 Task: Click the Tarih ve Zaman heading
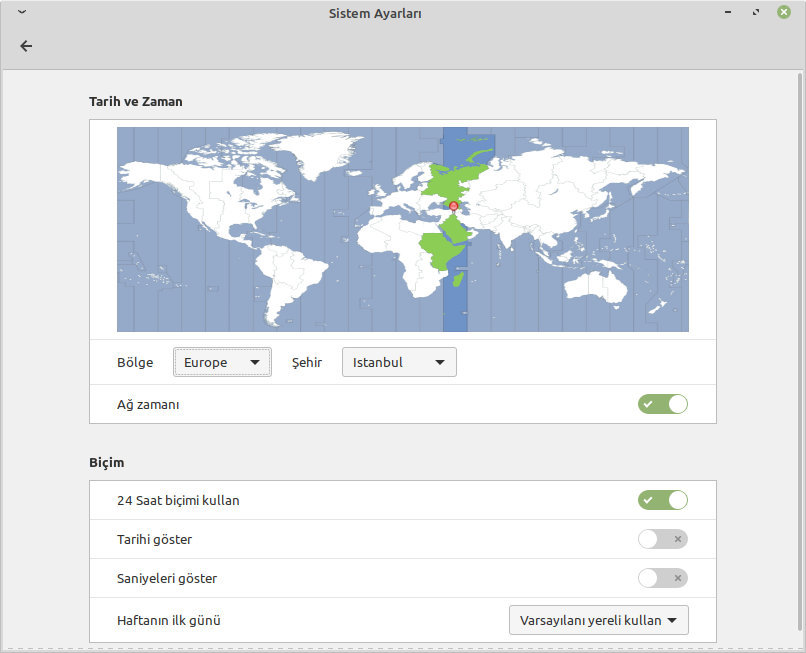point(136,101)
